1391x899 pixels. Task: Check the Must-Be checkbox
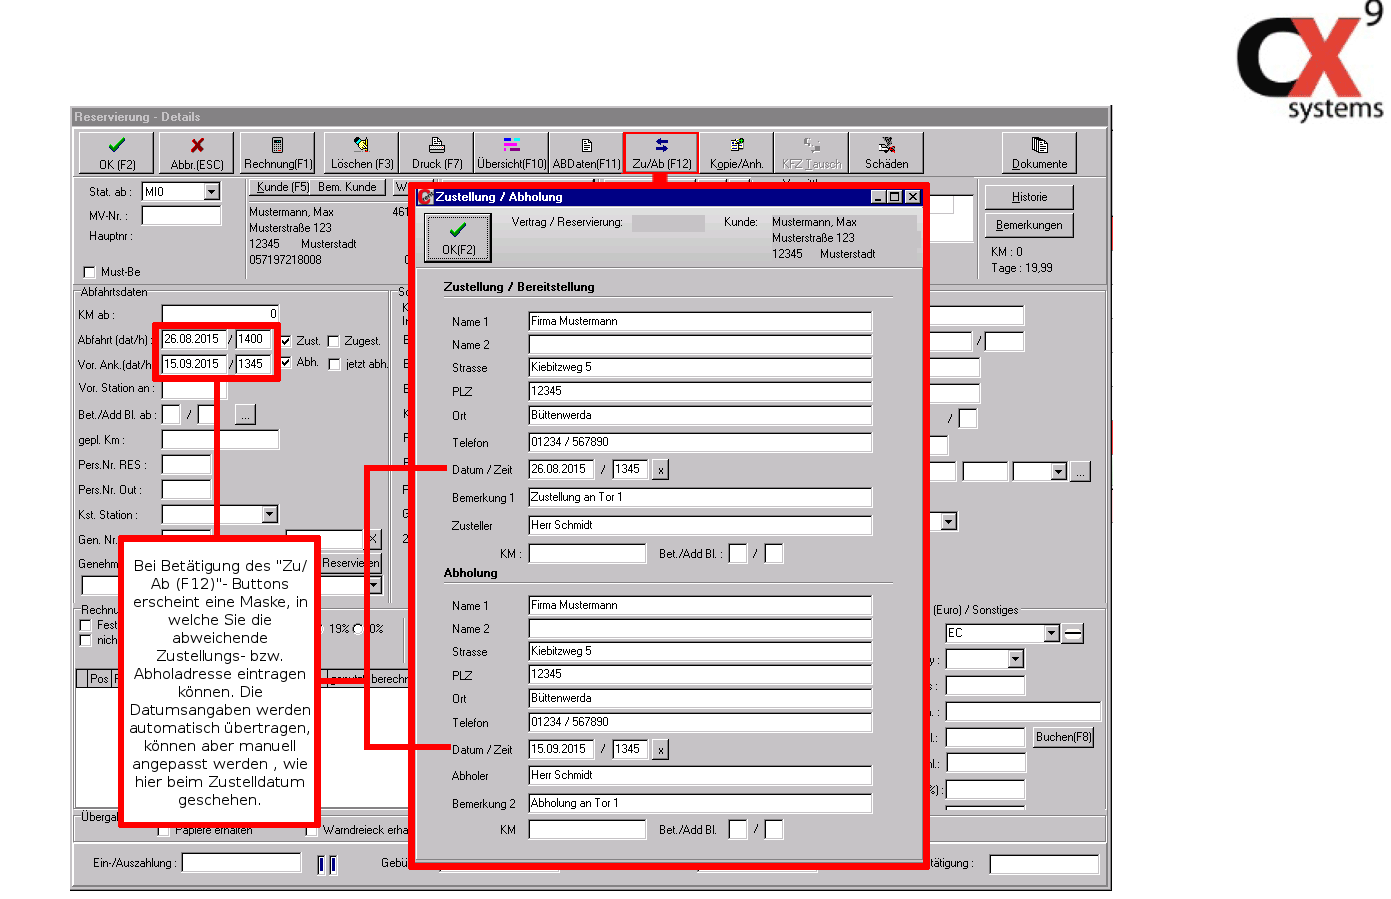tap(90, 272)
